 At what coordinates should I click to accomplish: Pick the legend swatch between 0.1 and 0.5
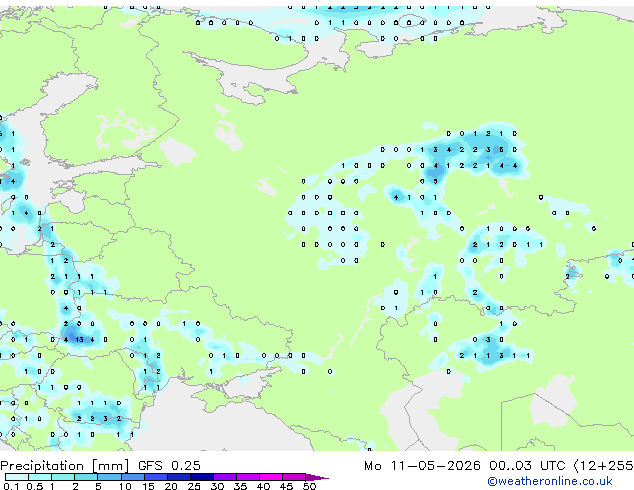pos(17,477)
